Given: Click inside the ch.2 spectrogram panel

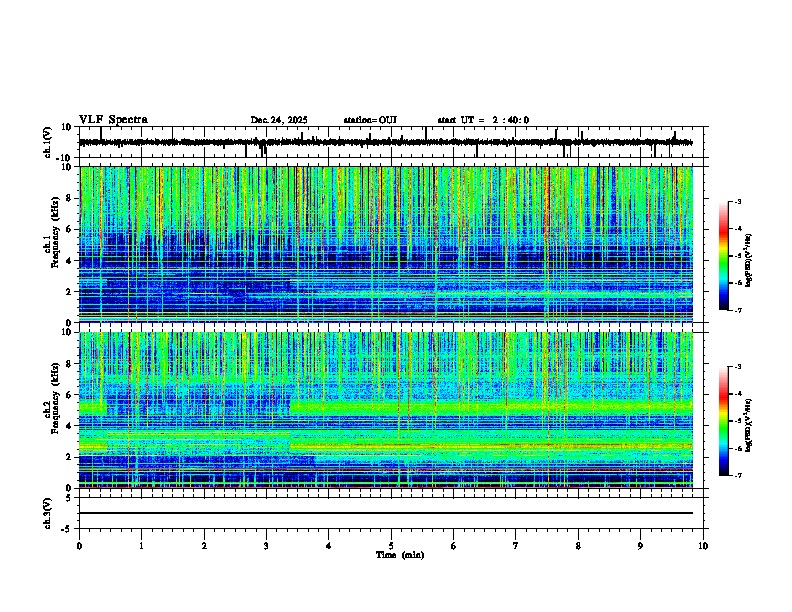Looking at the screenshot, I should (386, 410).
